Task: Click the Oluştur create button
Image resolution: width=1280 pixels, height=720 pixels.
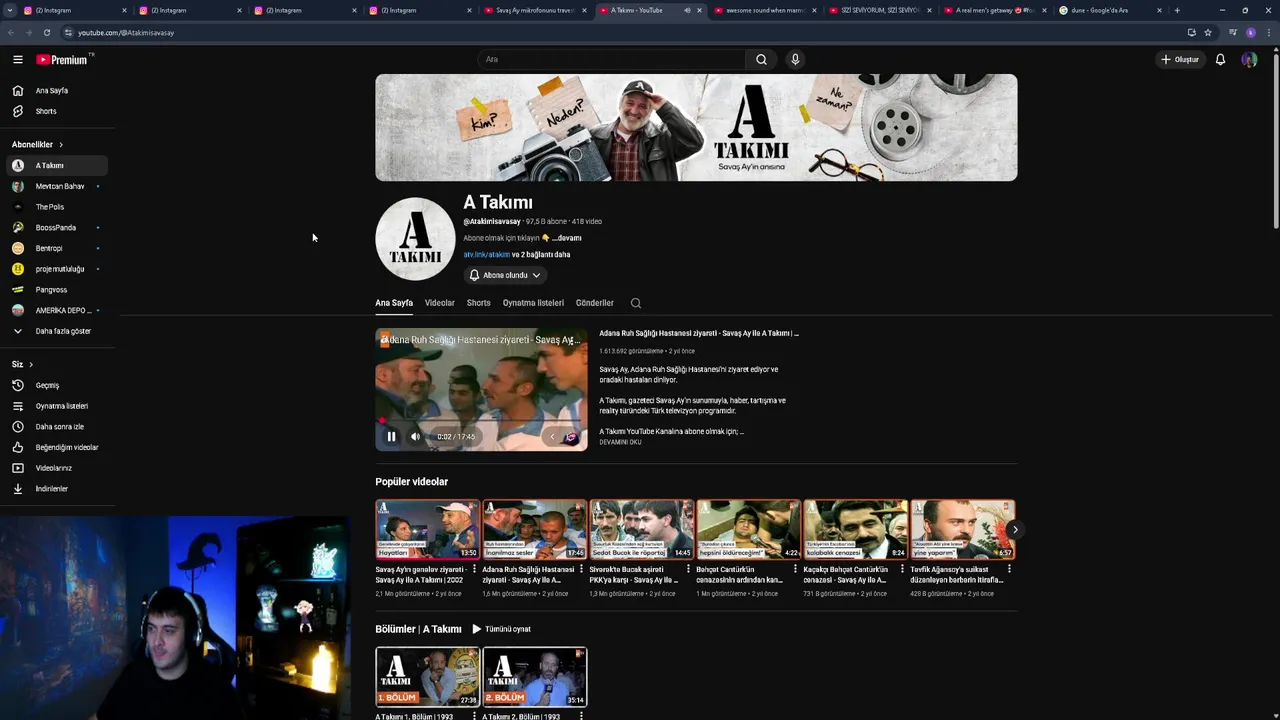Action: tap(1180, 59)
